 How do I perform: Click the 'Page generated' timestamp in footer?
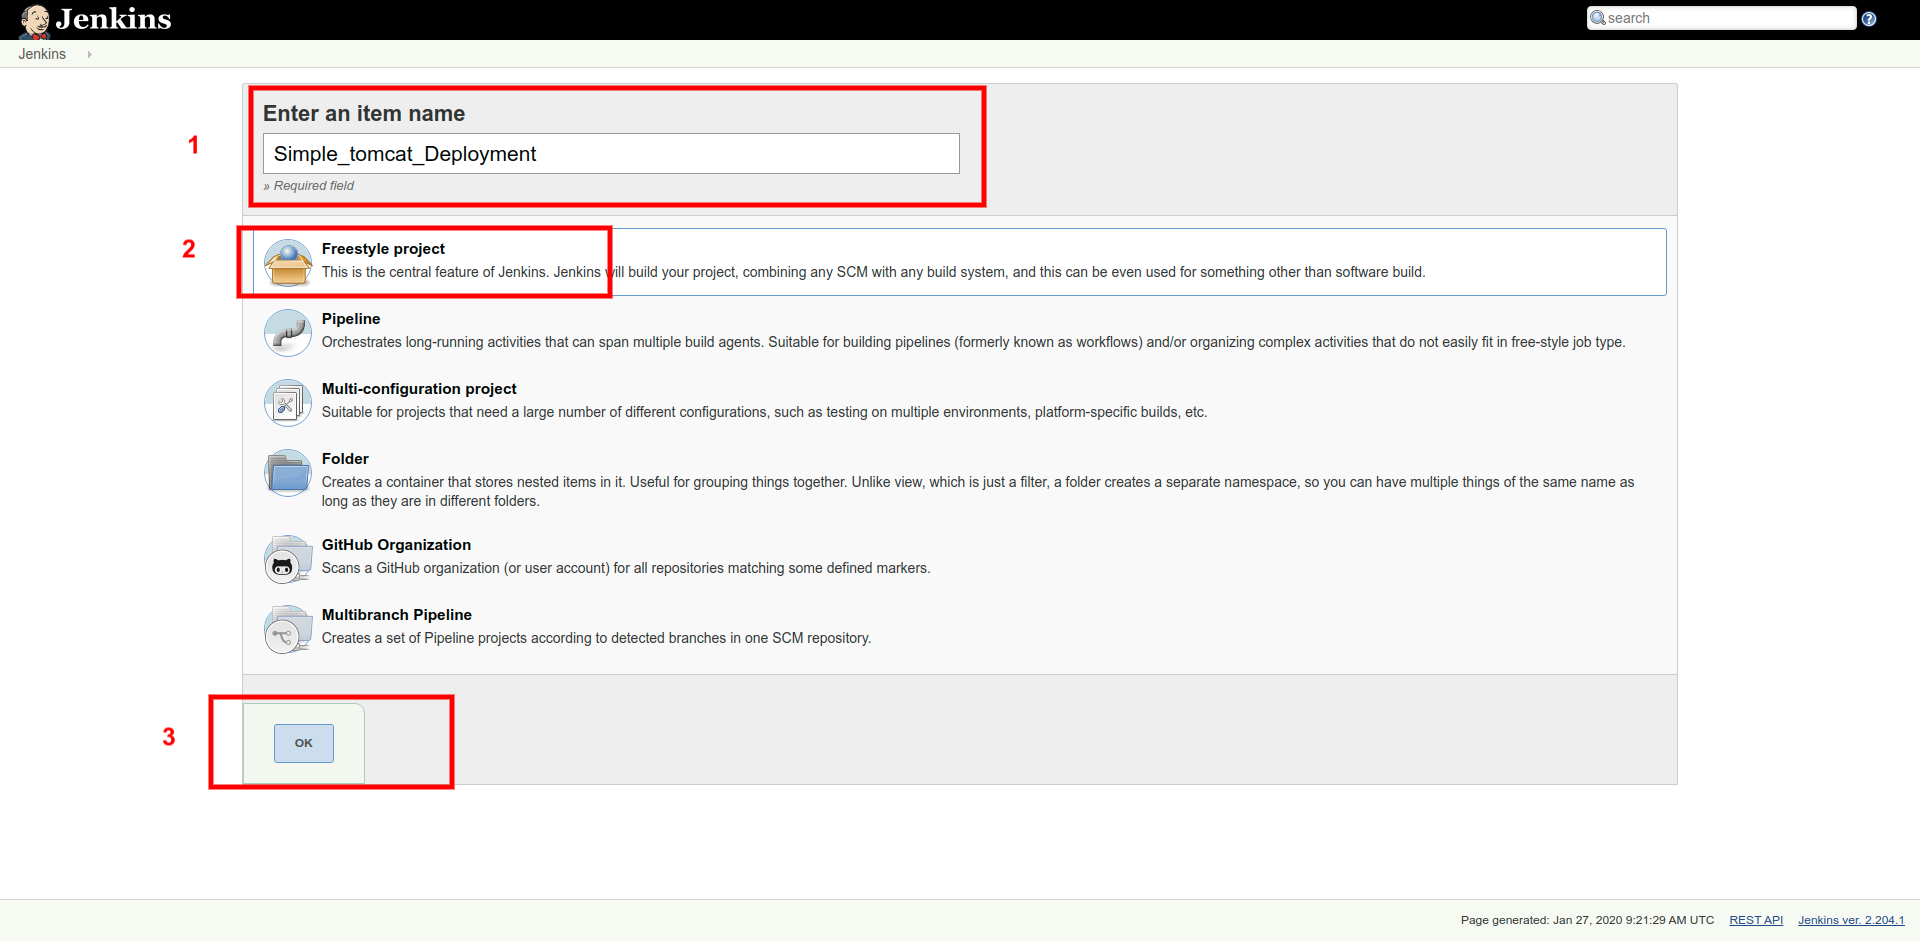pos(1587,920)
